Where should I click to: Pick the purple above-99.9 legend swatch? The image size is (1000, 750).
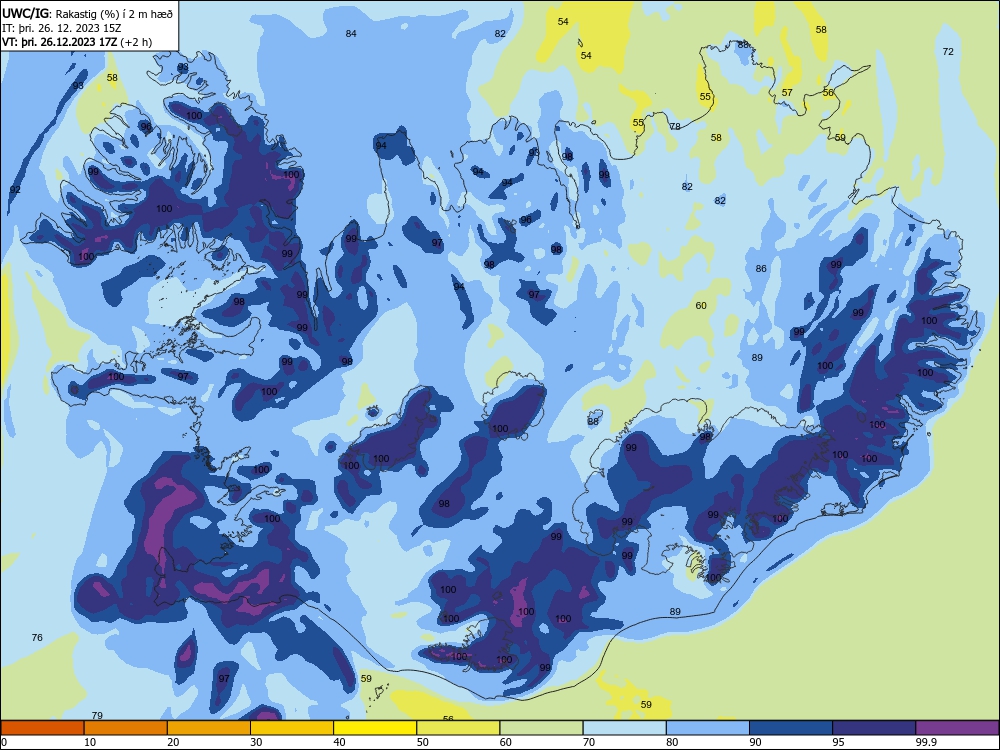coord(957,728)
